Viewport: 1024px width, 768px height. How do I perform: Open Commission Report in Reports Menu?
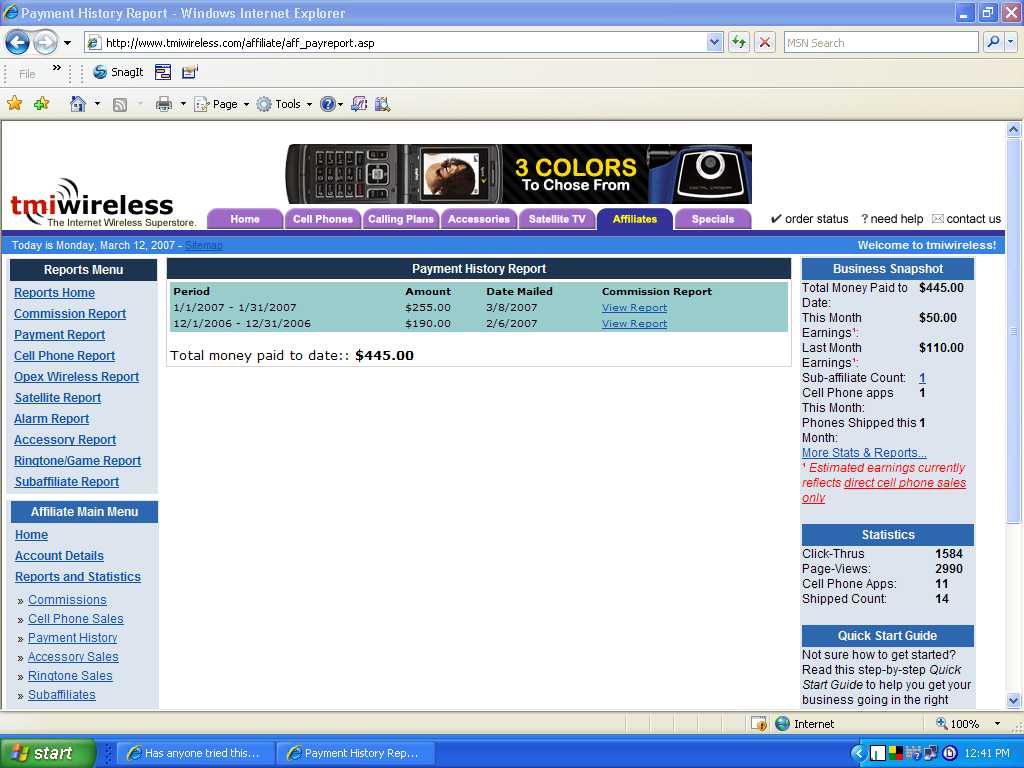(x=70, y=313)
